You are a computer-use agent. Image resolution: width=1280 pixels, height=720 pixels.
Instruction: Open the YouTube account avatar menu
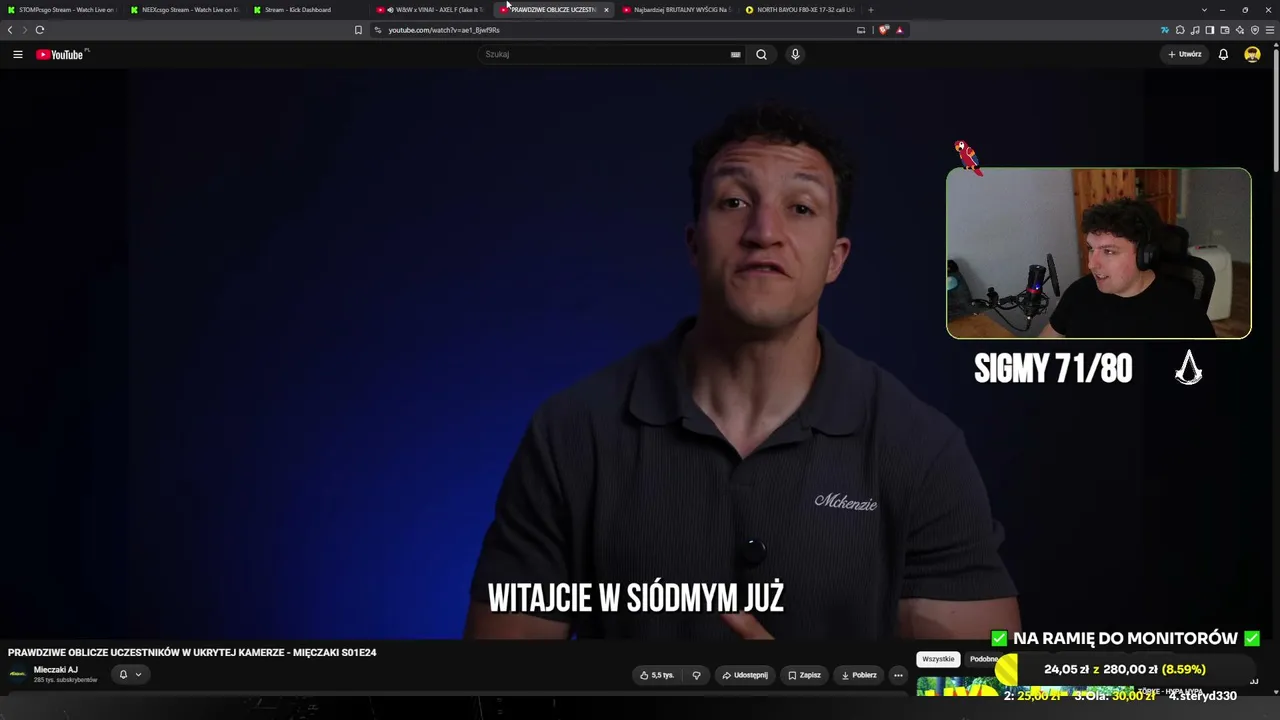click(x=1252, y=54)
